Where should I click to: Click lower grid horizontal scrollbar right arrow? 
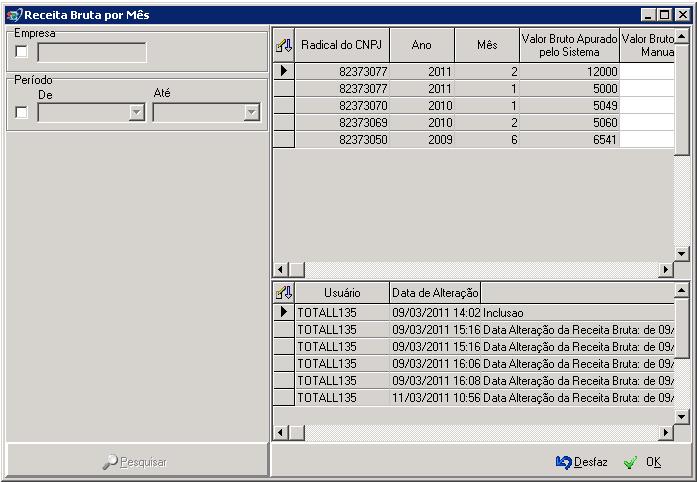pyautogui.click(x=666, y=433)
